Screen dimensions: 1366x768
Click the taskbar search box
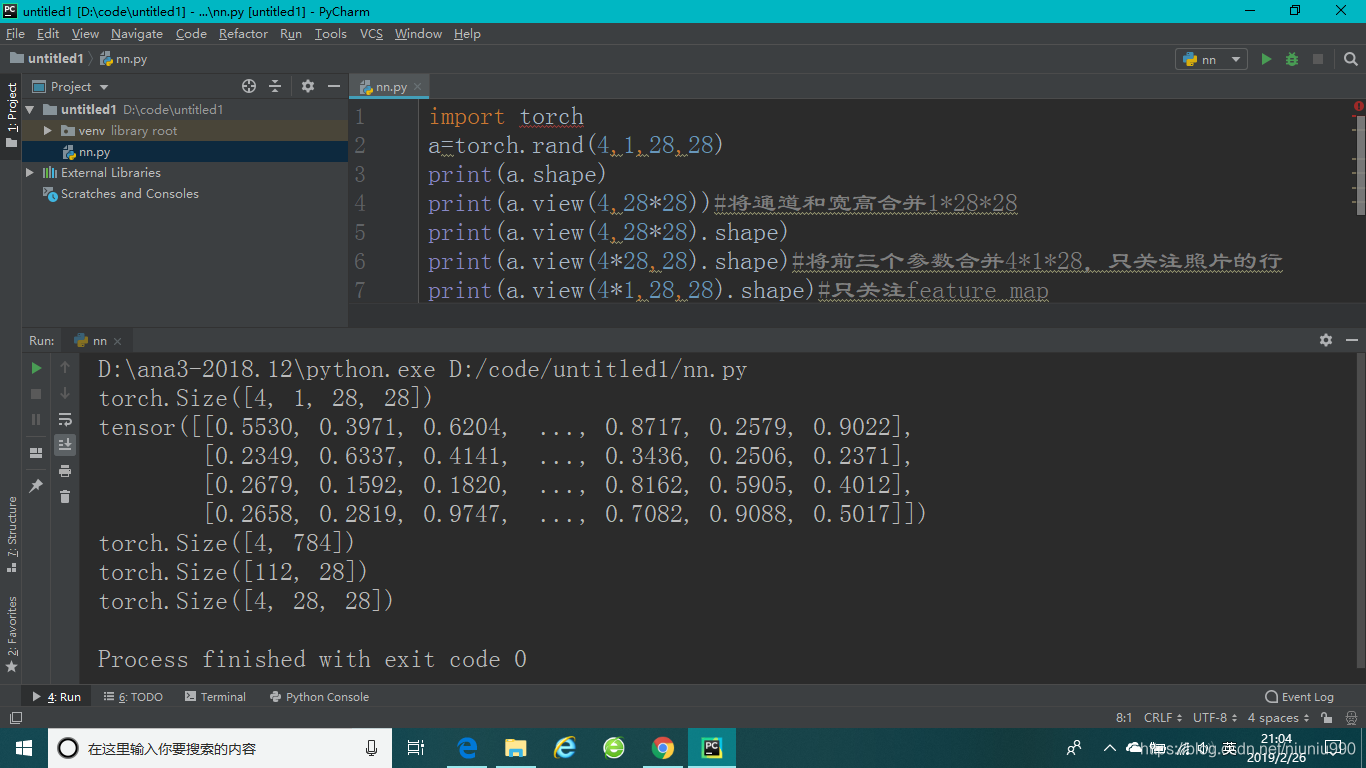tap(220, 748)
